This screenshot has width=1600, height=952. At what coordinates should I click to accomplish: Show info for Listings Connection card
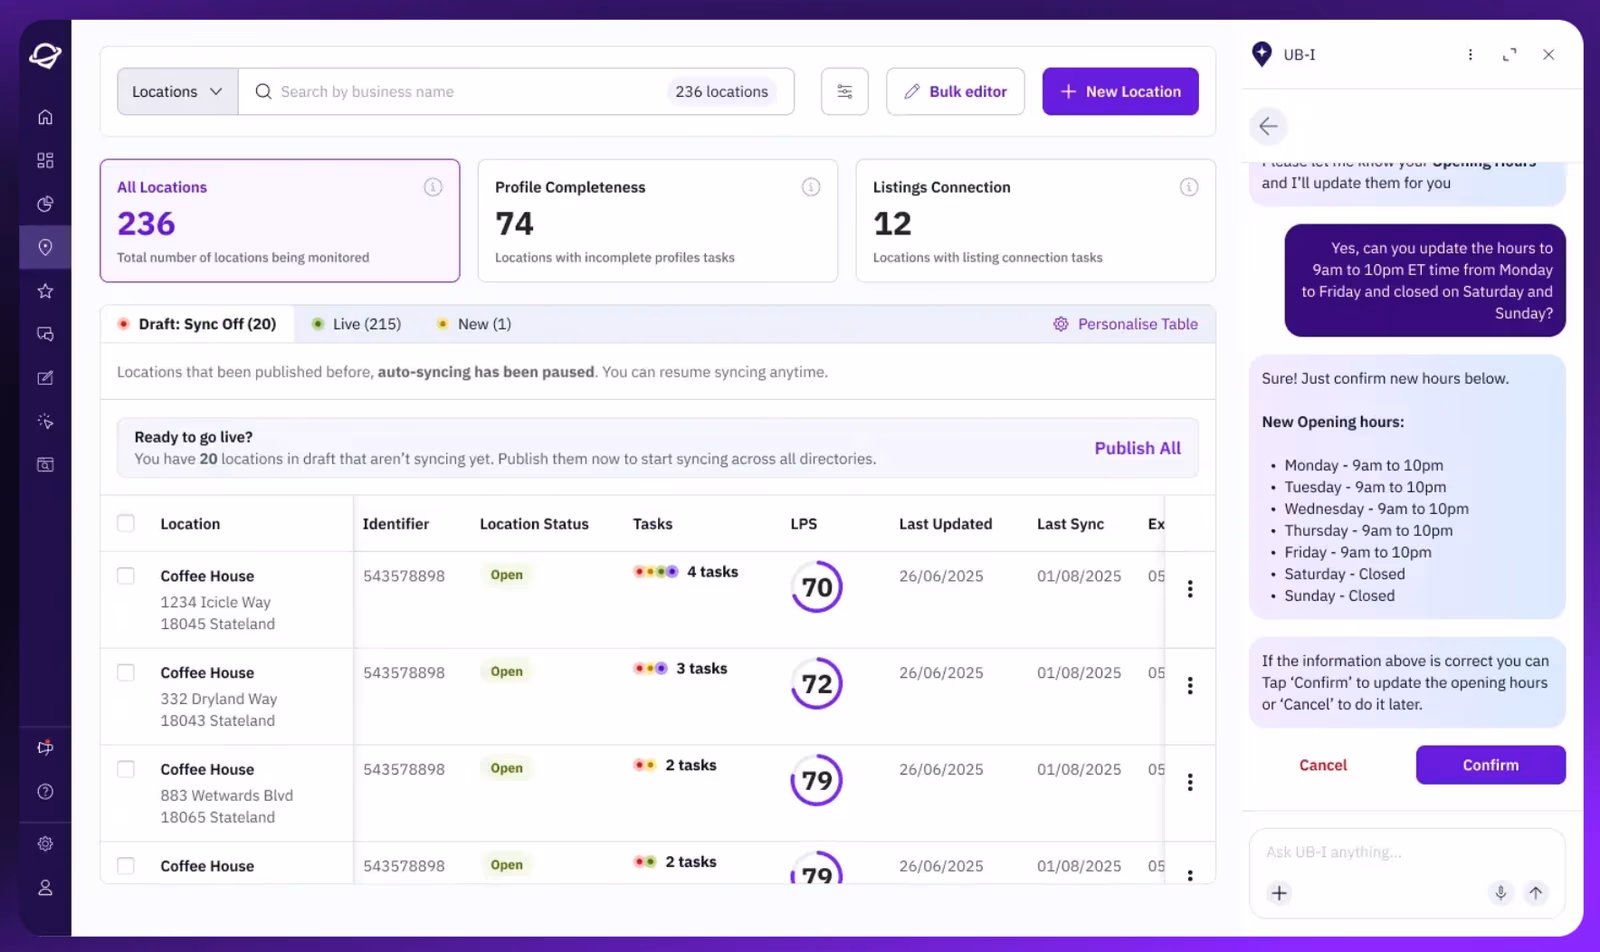(x=1189, y=187)
